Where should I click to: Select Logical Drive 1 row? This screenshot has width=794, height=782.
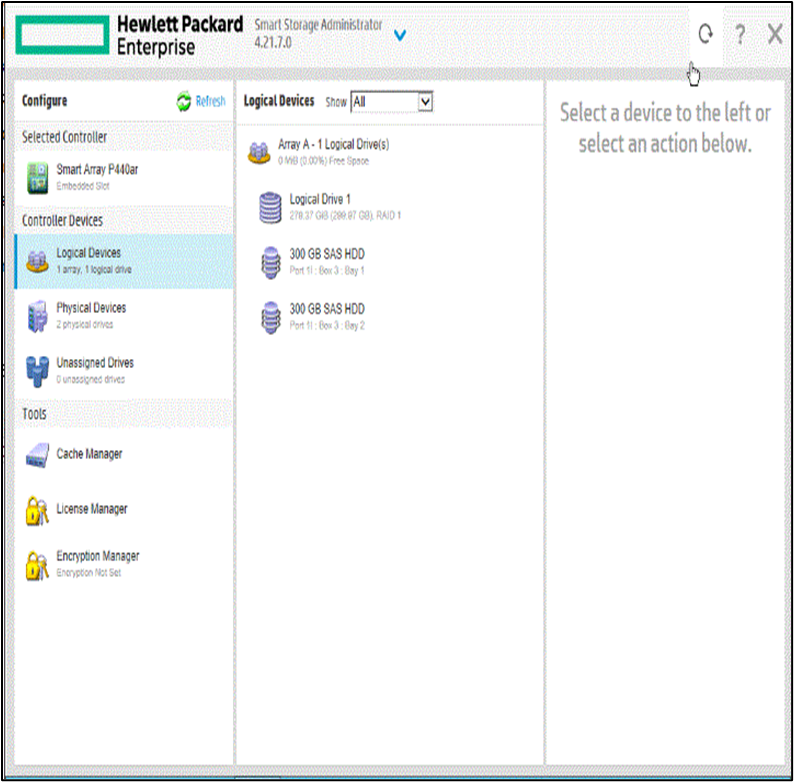[390, 207]
